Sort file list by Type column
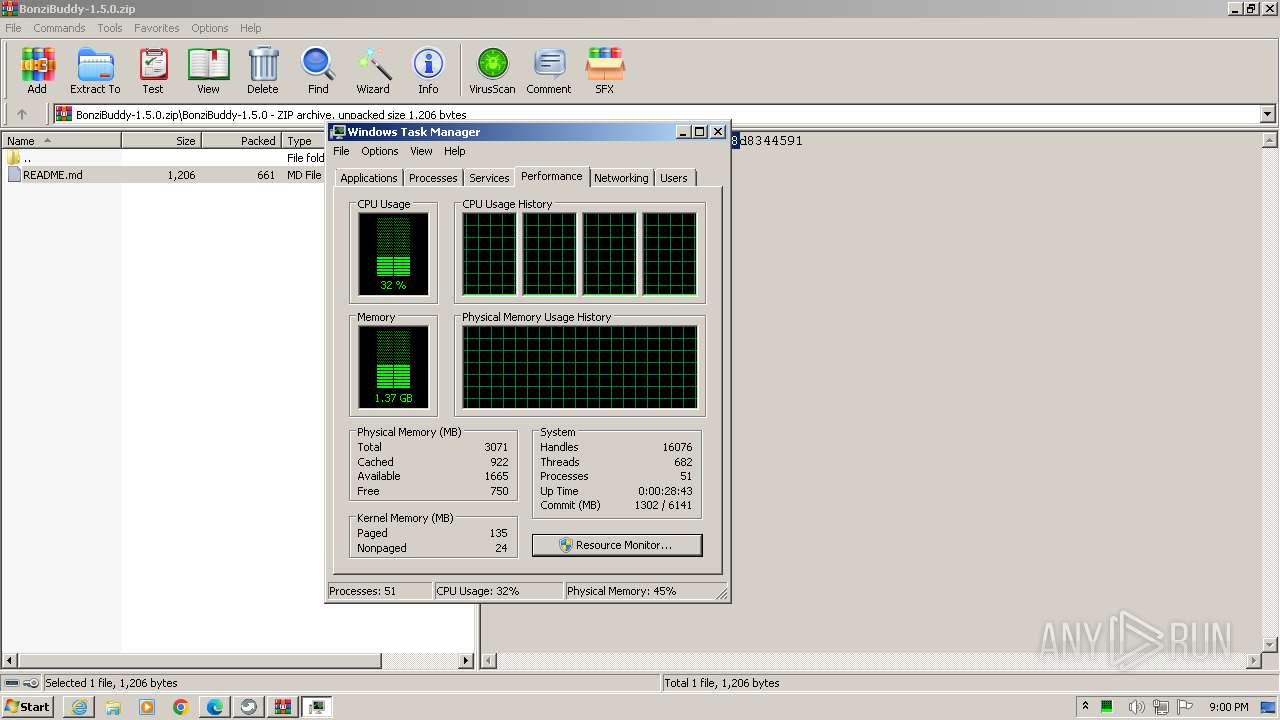The image size is (1280, 720). [304, 141]
